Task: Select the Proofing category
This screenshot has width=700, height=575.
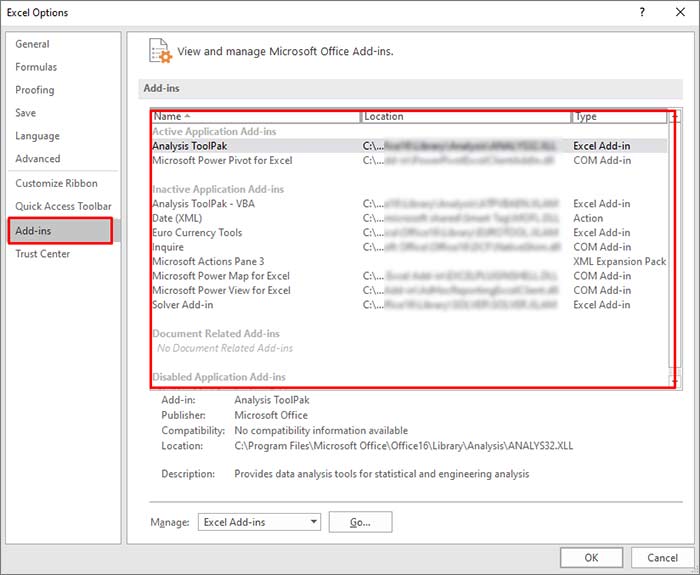Action: [35, 90]
